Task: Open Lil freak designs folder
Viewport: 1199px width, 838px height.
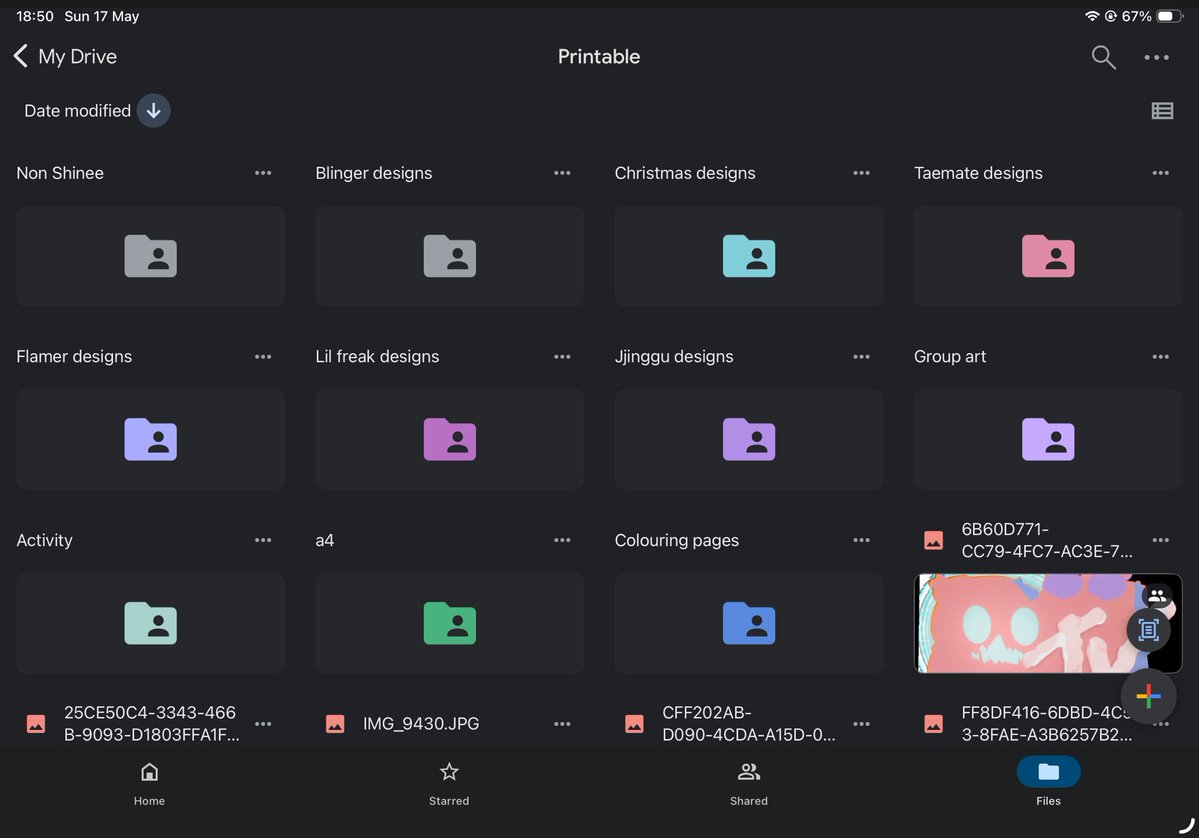Action: [x=450, y=440]
